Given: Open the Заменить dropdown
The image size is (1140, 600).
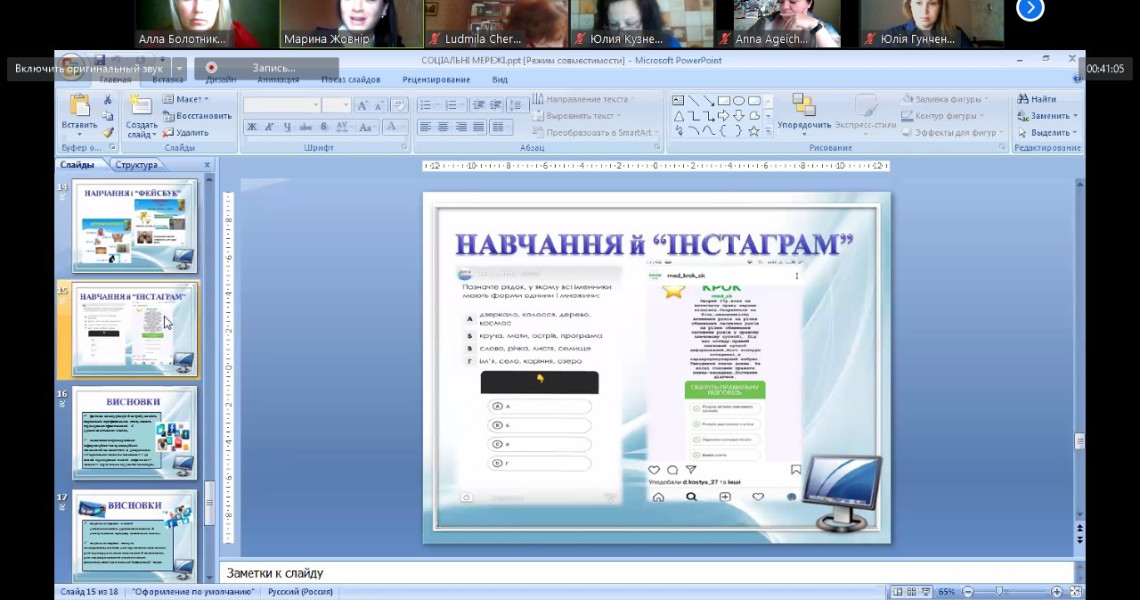Looking at the screenshot, I should point(1047,116).
